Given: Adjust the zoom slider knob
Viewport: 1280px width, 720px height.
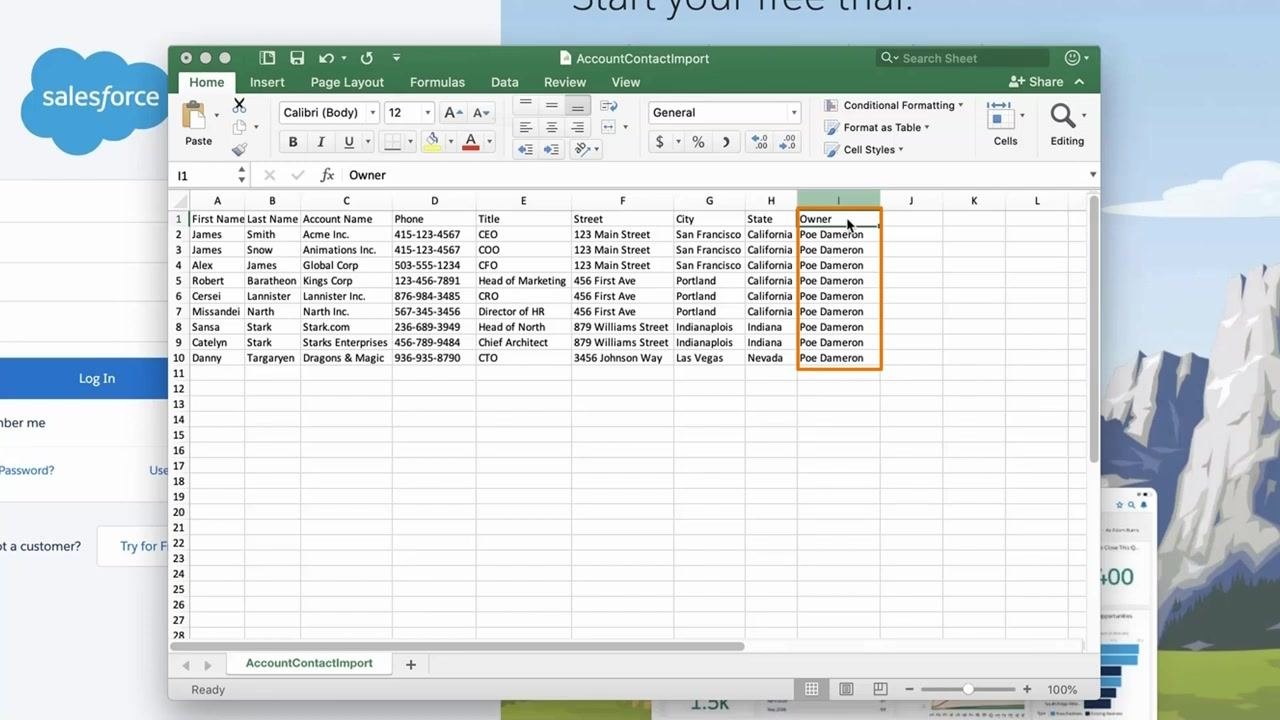Looking at the screenshot, I should 968,689.
